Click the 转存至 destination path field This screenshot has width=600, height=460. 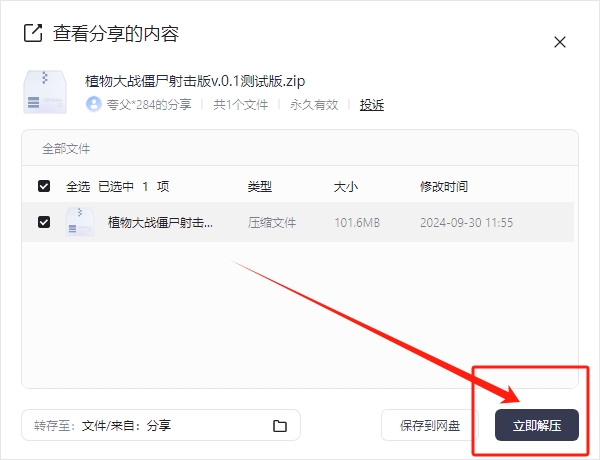[x=150, y=426]
